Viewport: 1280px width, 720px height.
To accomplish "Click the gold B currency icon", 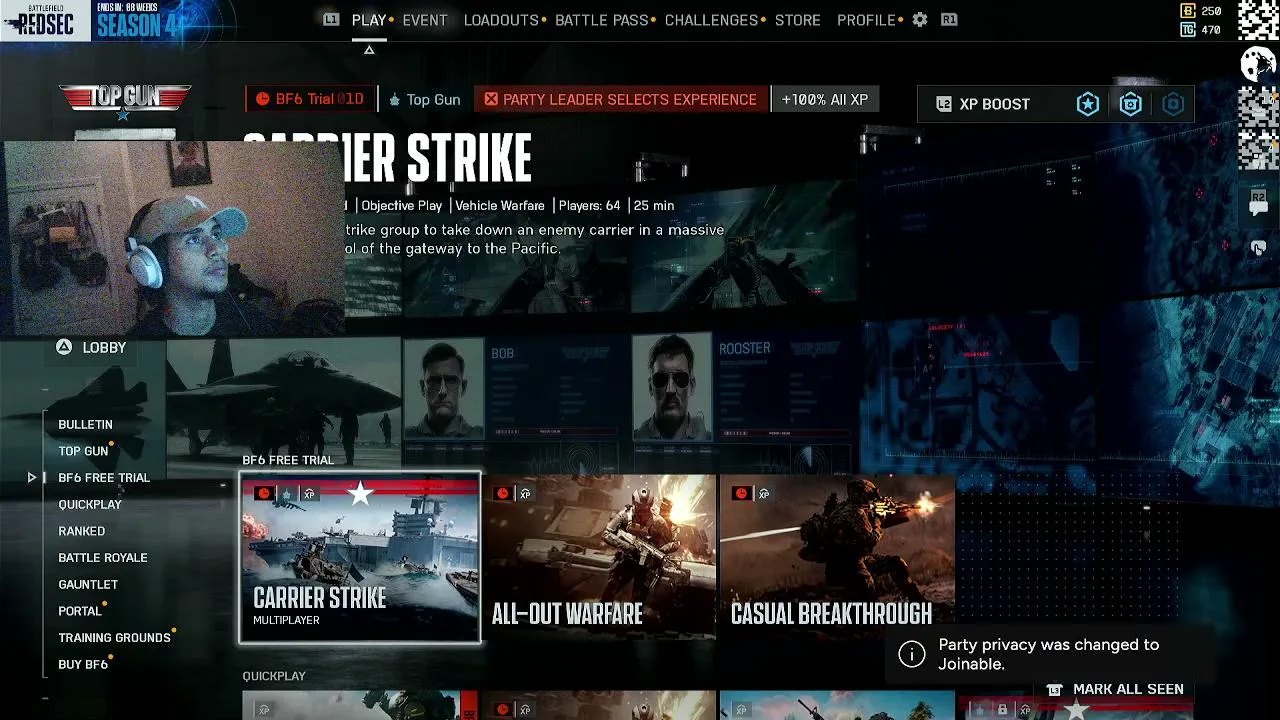I will click(x=1188, y=11).
